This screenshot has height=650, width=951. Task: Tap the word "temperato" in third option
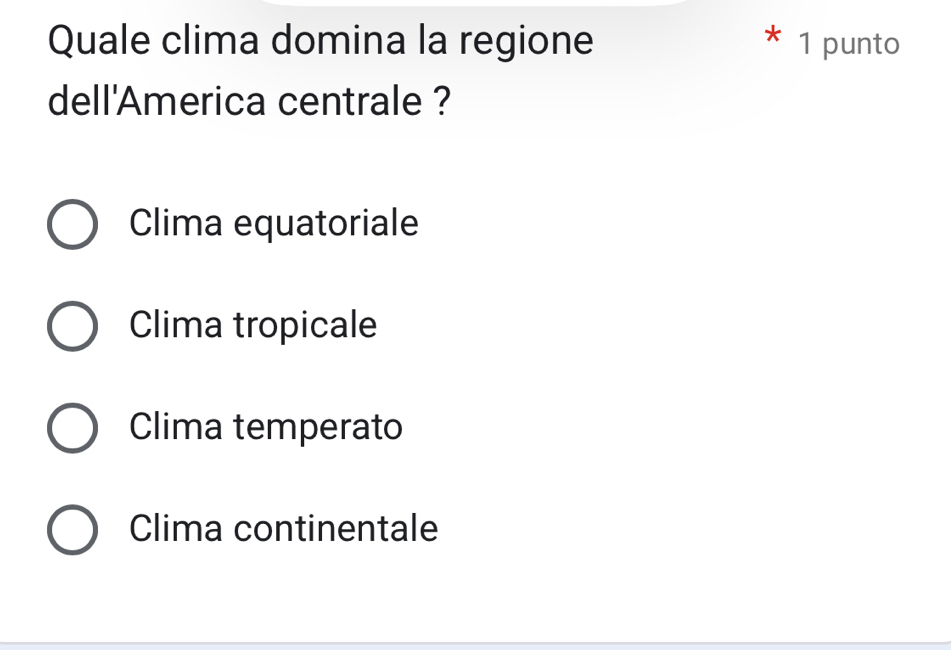[x=318, y=428]
